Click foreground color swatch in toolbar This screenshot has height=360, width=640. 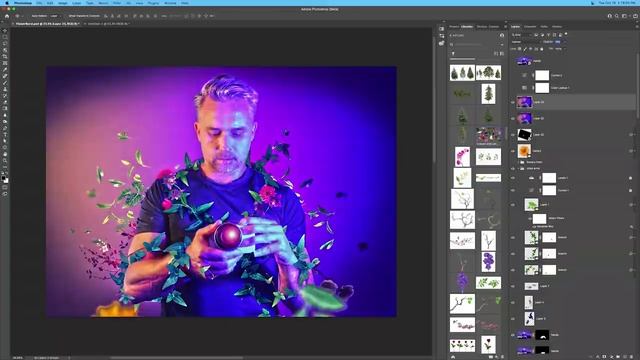(4, 178)
